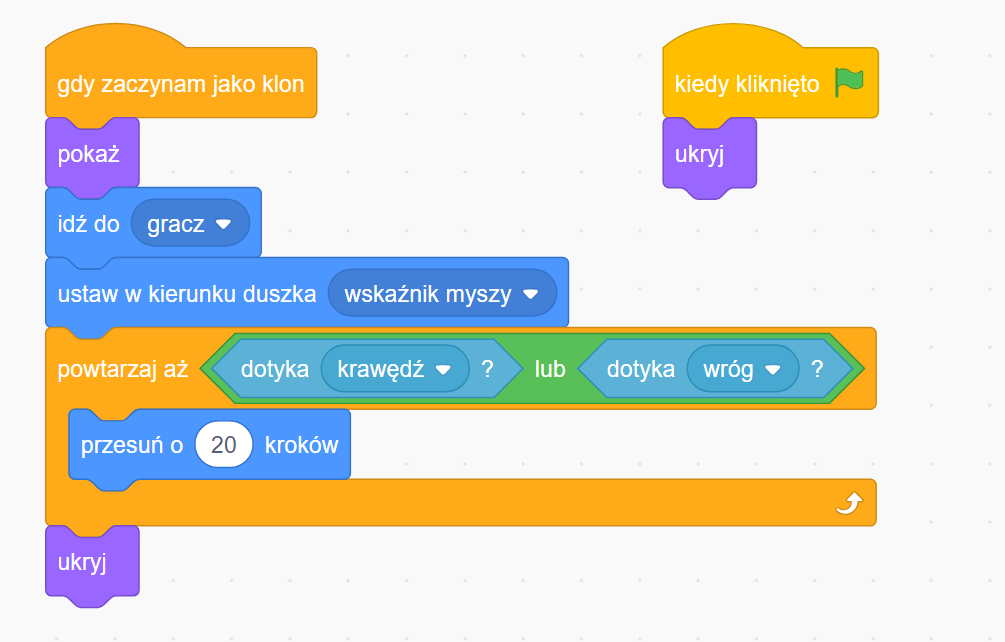The image size is (1005, 642).
Task: Open the "gracz" dropdown in go-to block
Action: (223, 224)
